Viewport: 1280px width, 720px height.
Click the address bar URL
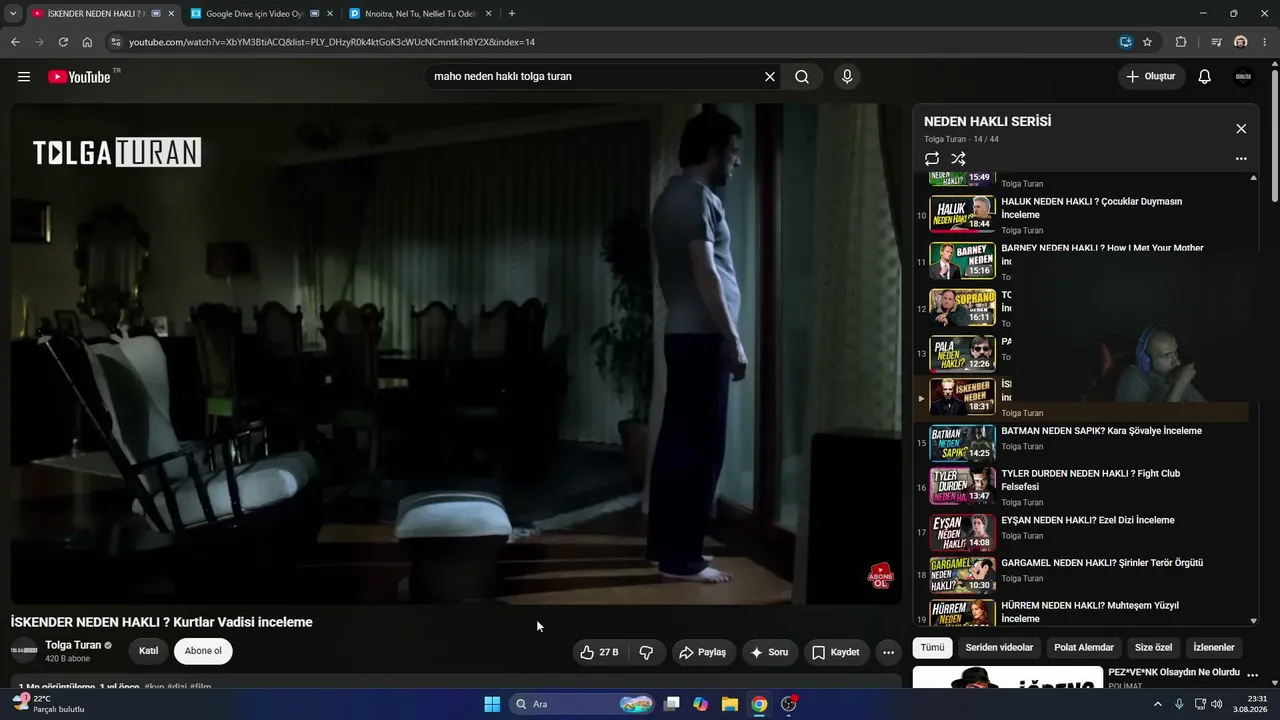point(332,42)
